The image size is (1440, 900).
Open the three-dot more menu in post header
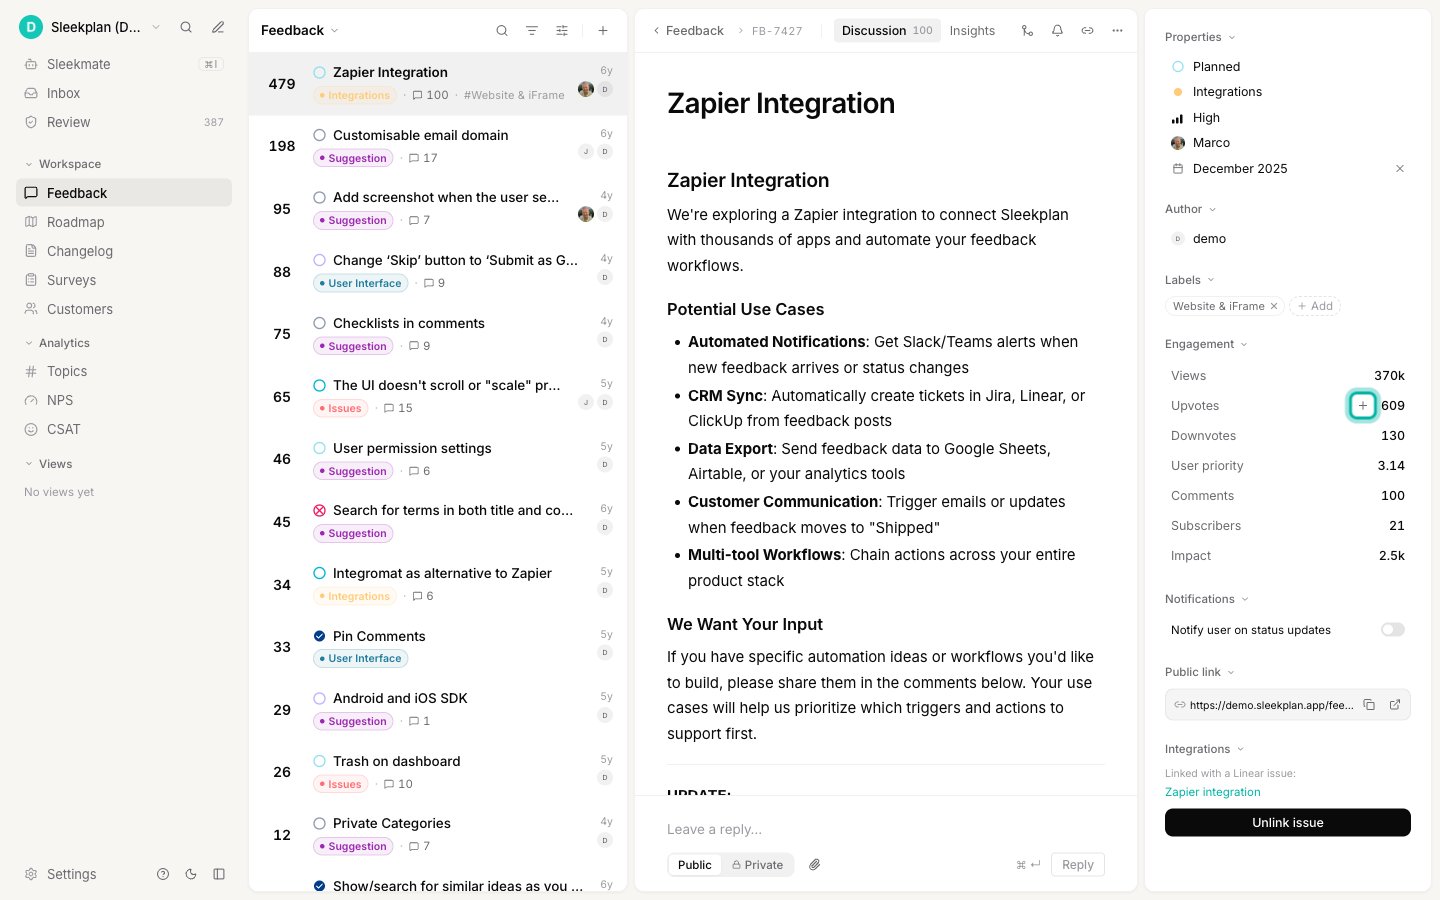tap(1117, 31)
